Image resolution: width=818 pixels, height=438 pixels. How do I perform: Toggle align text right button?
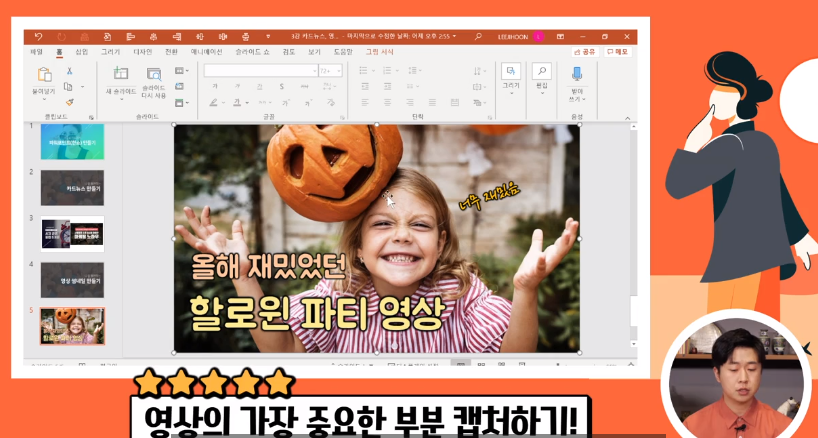pos(410,102)
